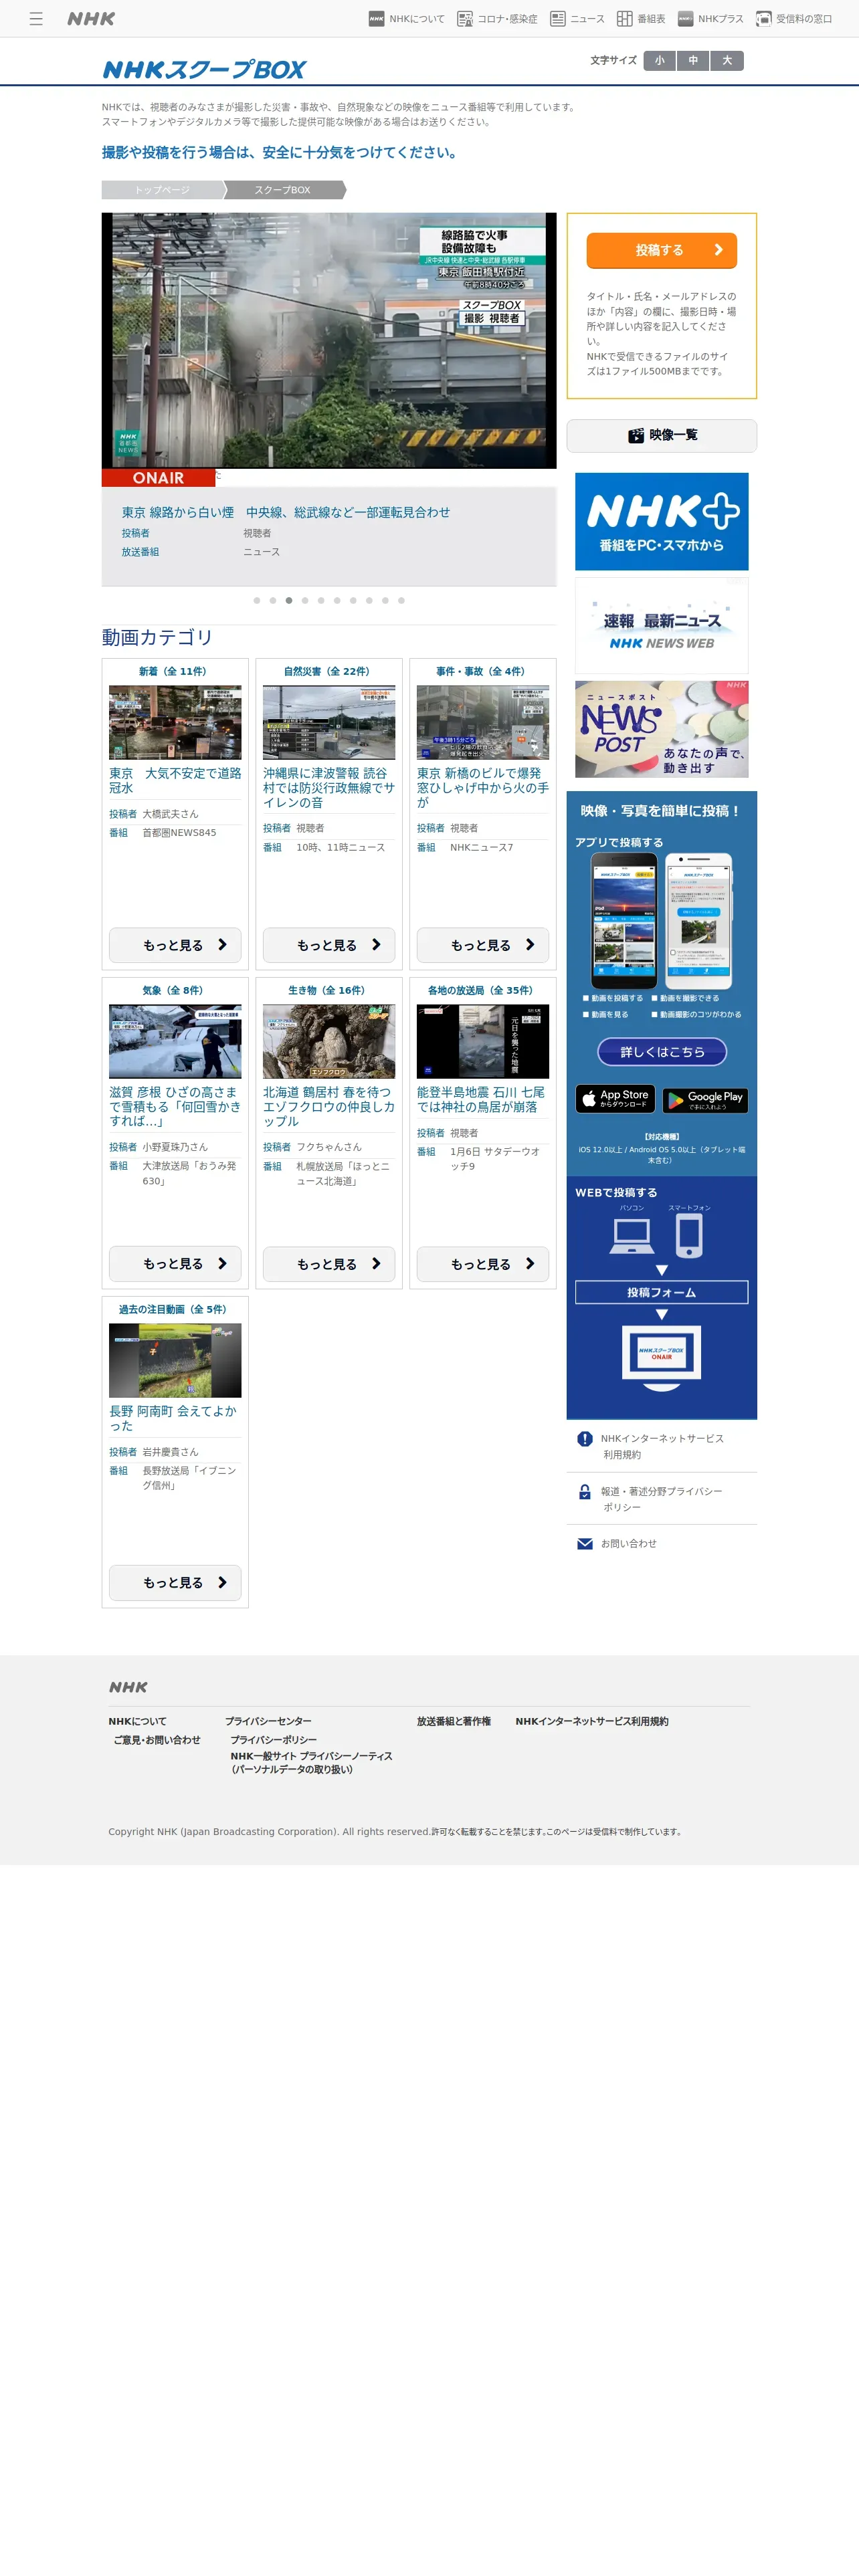Play the featured railway smoke video

pos(329,340)
